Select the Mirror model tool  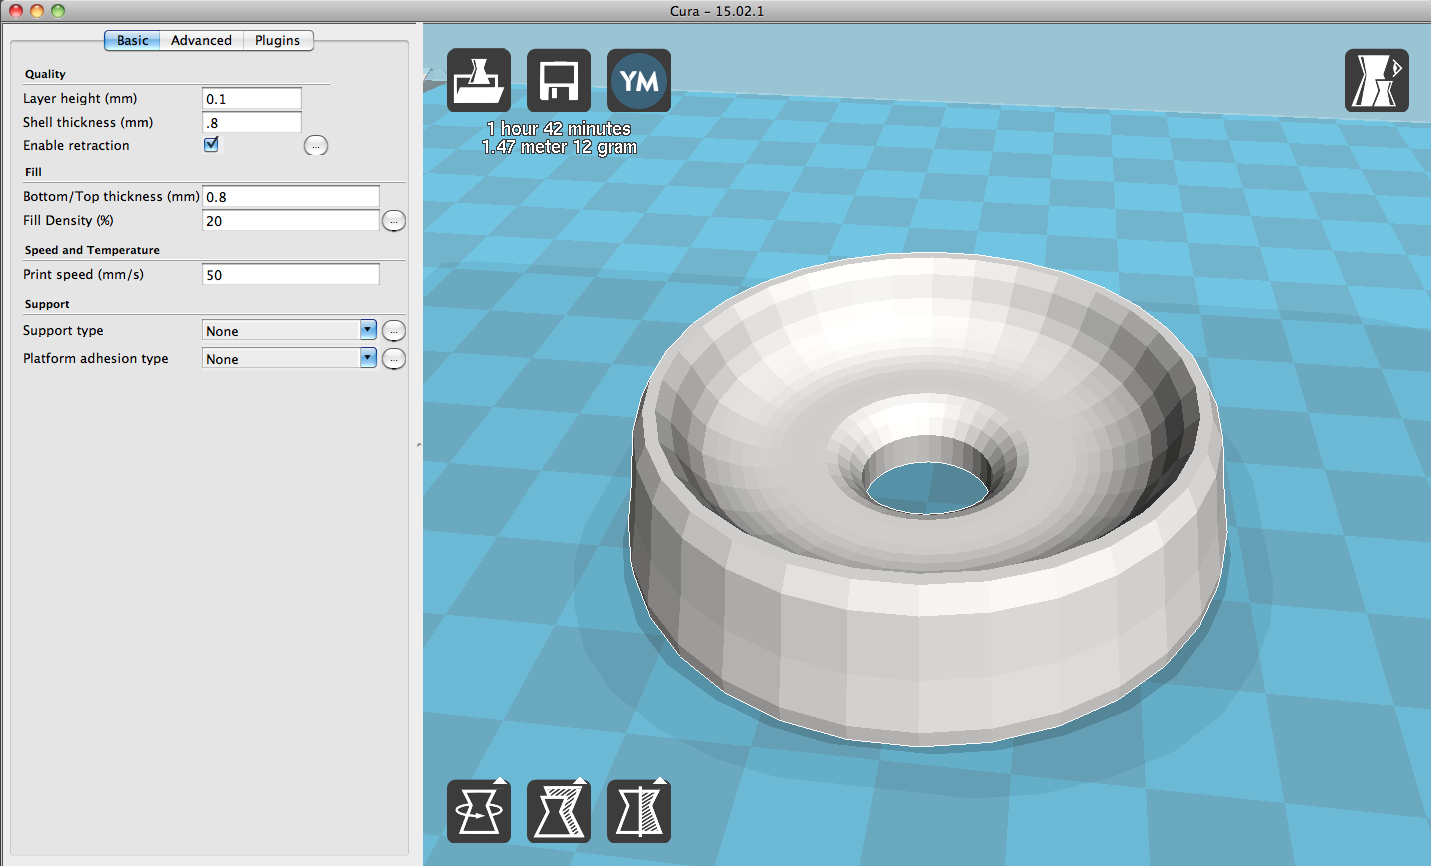point(638,810)
